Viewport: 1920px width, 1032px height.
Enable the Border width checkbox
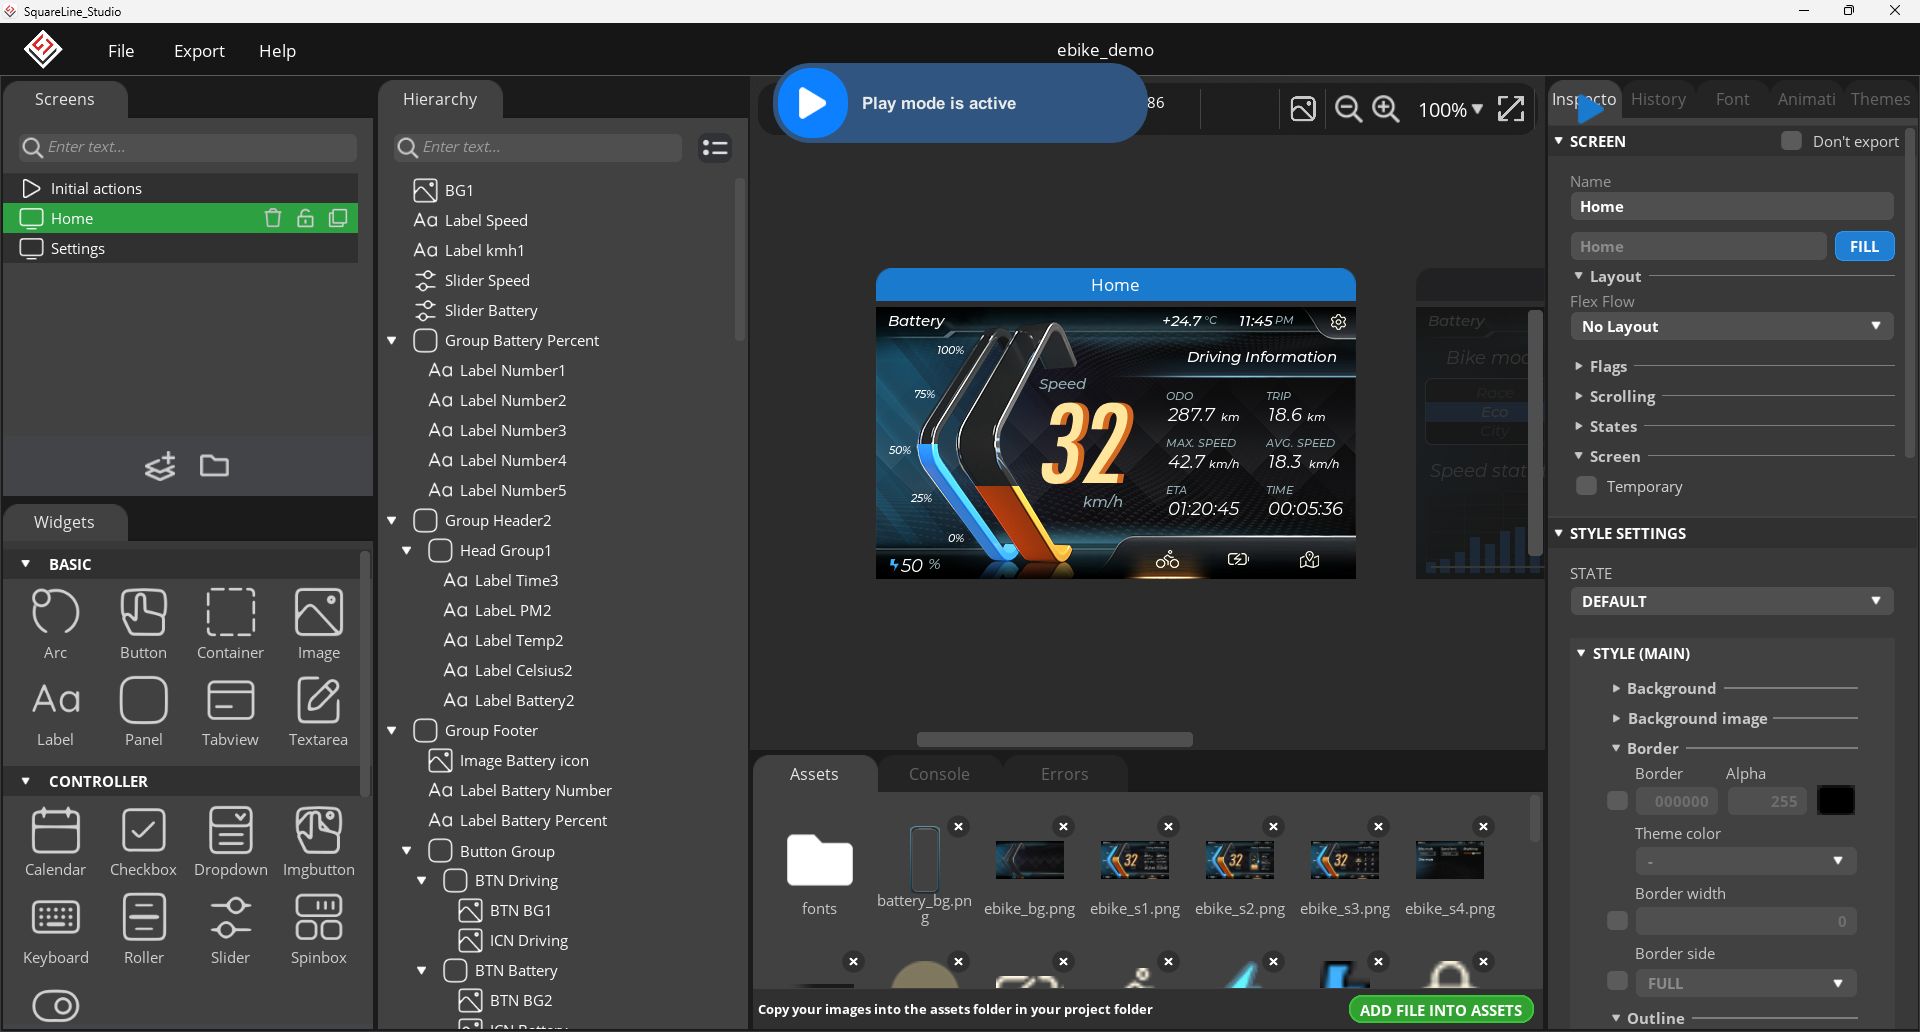coord(1617,921)
